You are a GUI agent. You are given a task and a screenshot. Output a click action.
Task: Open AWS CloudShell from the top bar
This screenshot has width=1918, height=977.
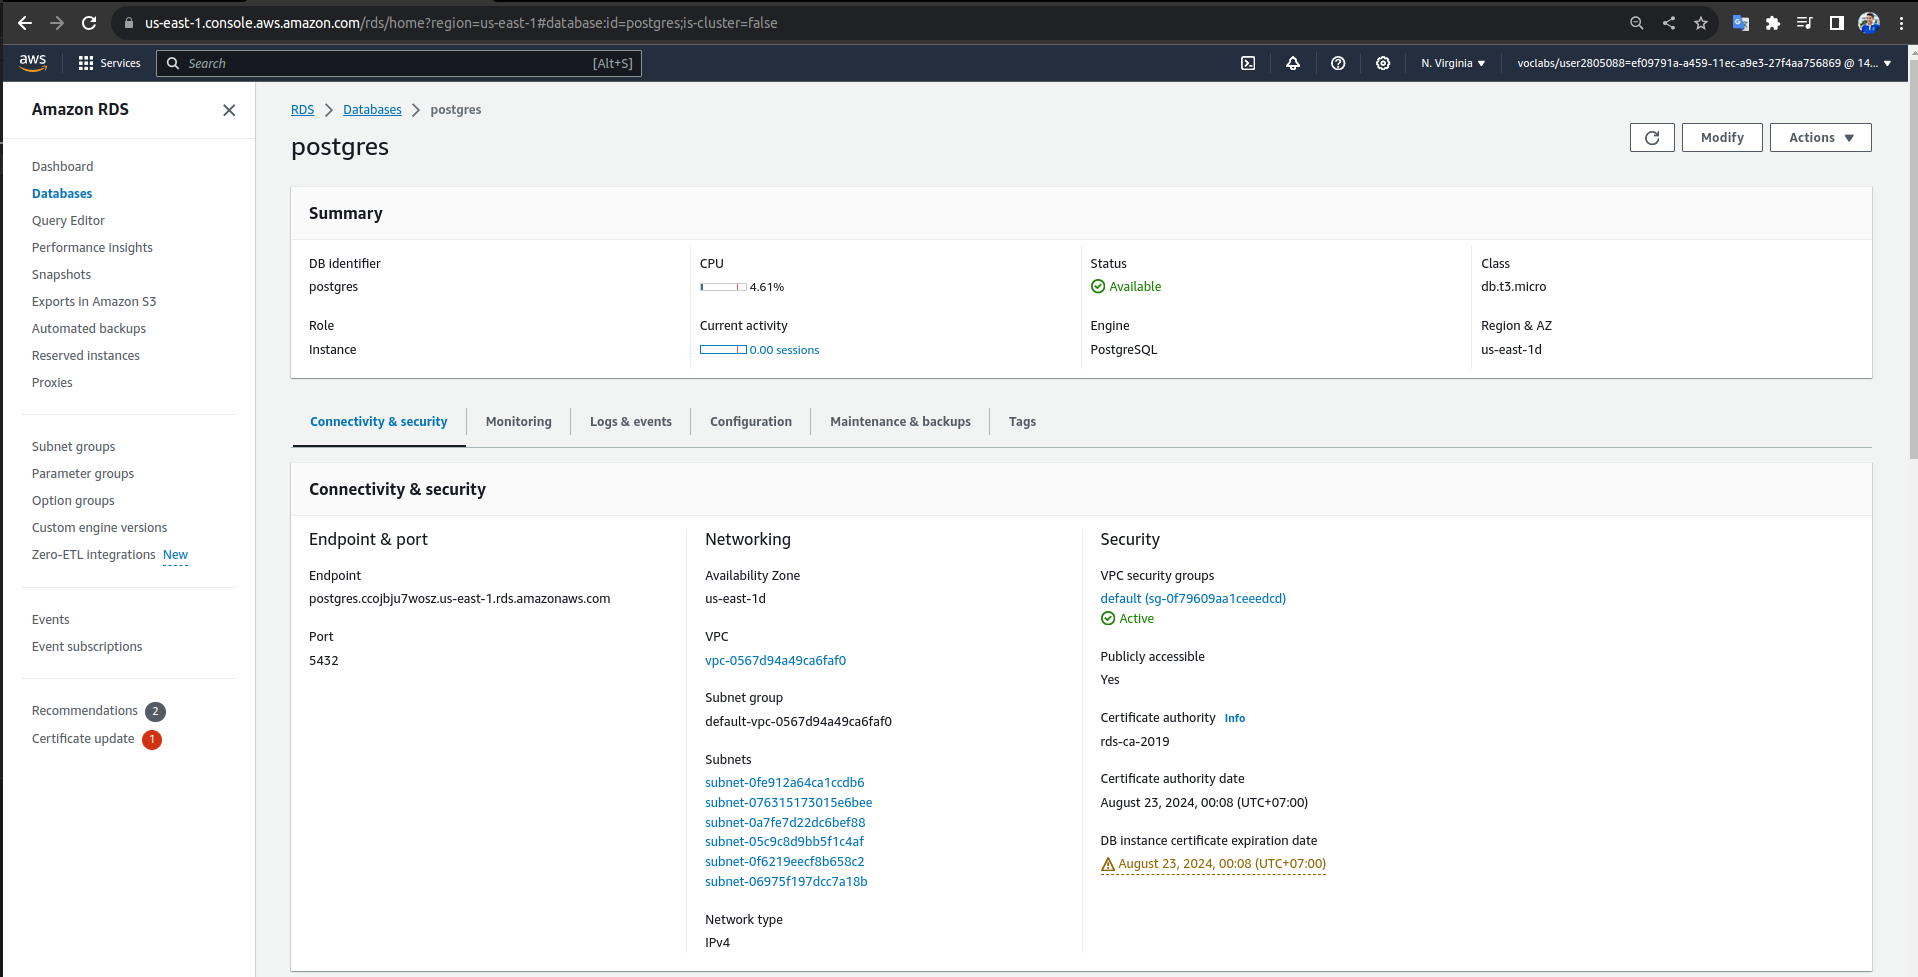coord(1247,62)
